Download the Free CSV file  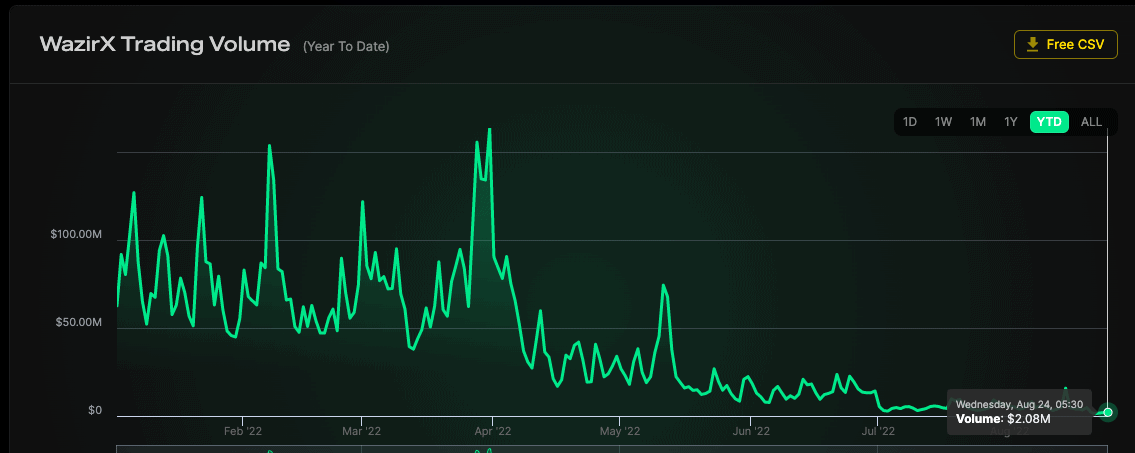[x=1066, y=45]
